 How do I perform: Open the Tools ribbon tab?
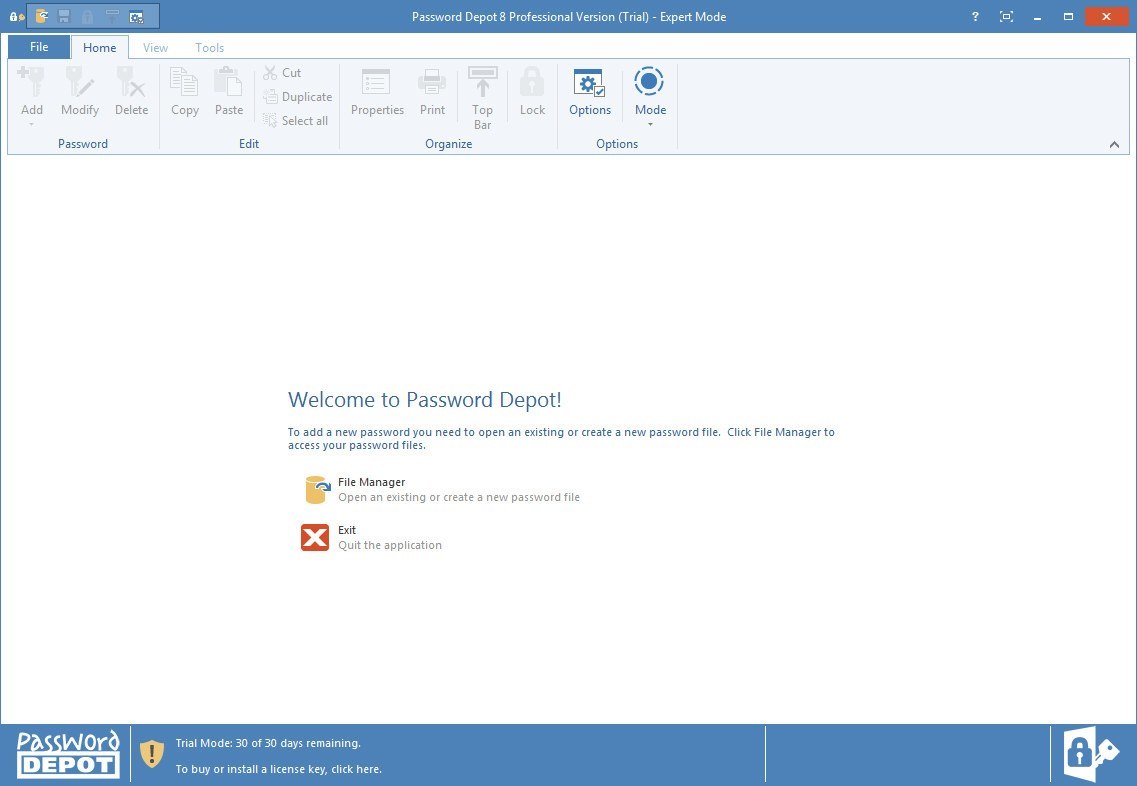pyautogui.click(x=209, y=47)
